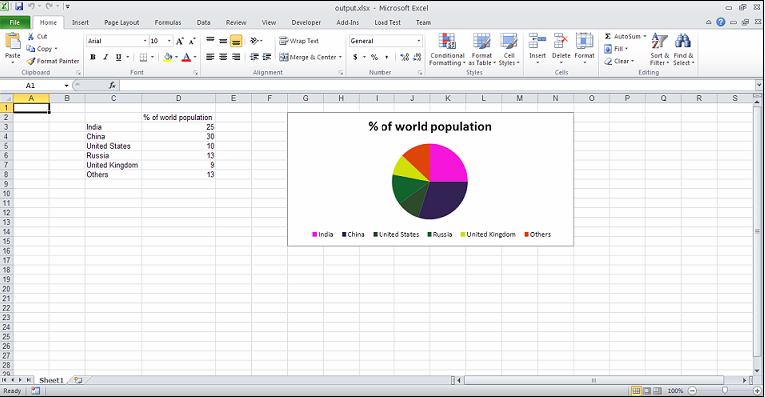Viewport: 765px width, 397px height.
Task: Select the pie chart title text
Action: 430,127
